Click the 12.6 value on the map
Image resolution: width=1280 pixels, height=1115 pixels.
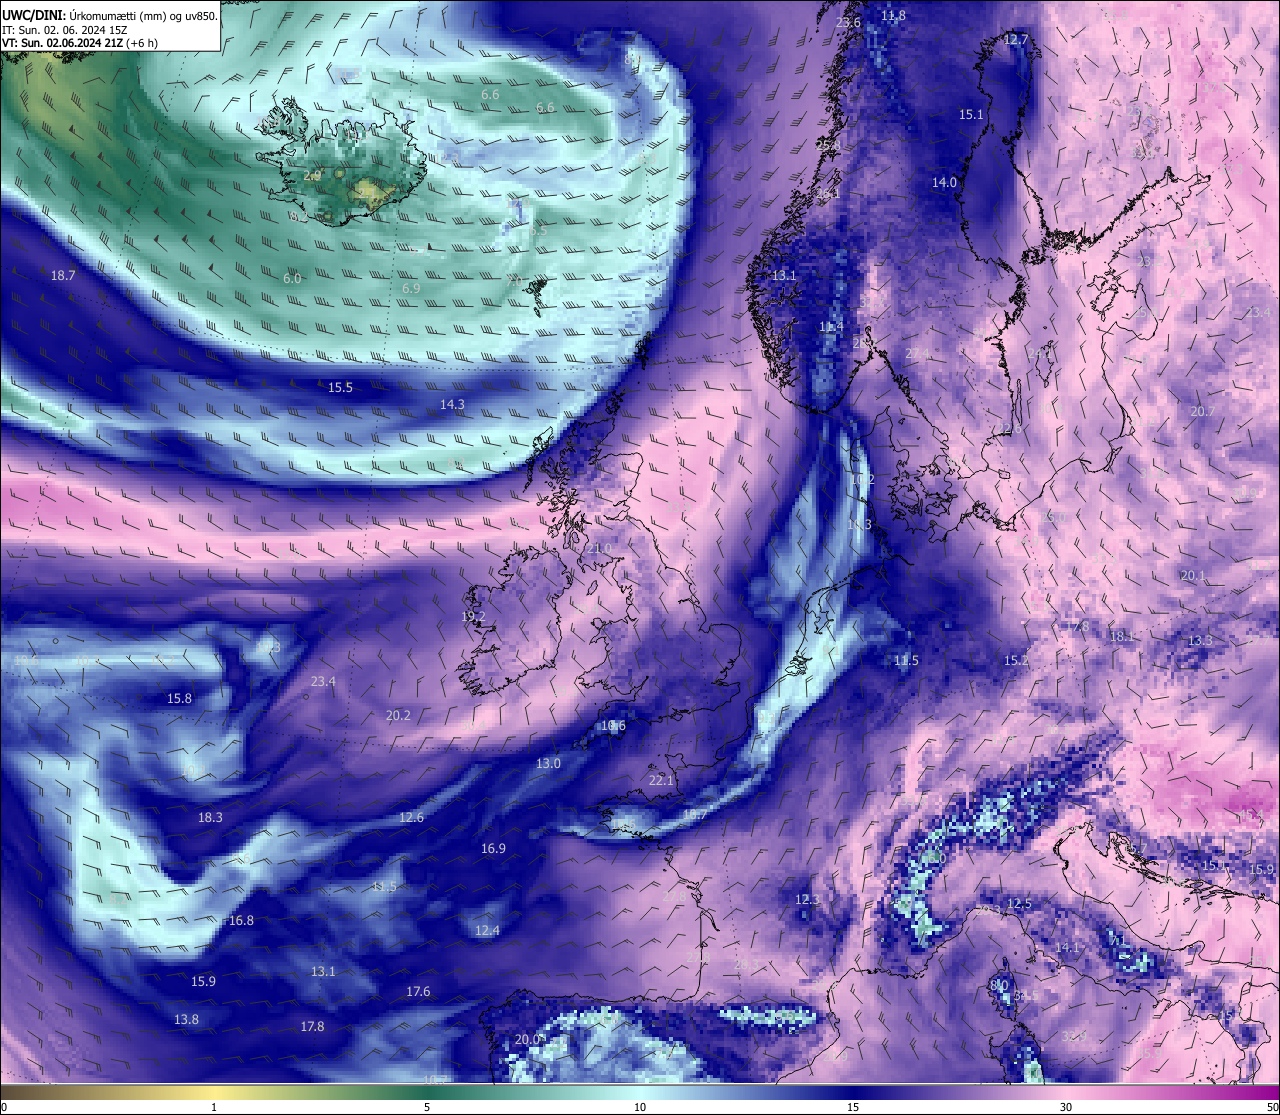pyautogui.click(x=411, y=817)
